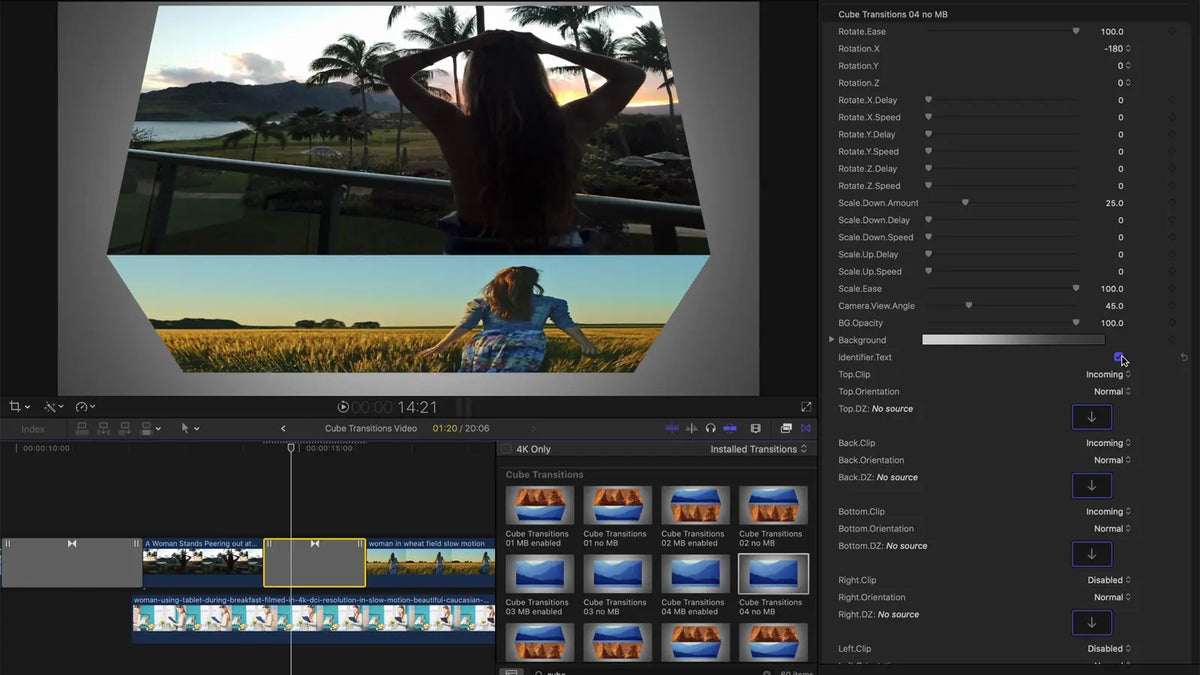
Task: Toggle the Transitions browser bowtie icon
Action: click(806, 429)
